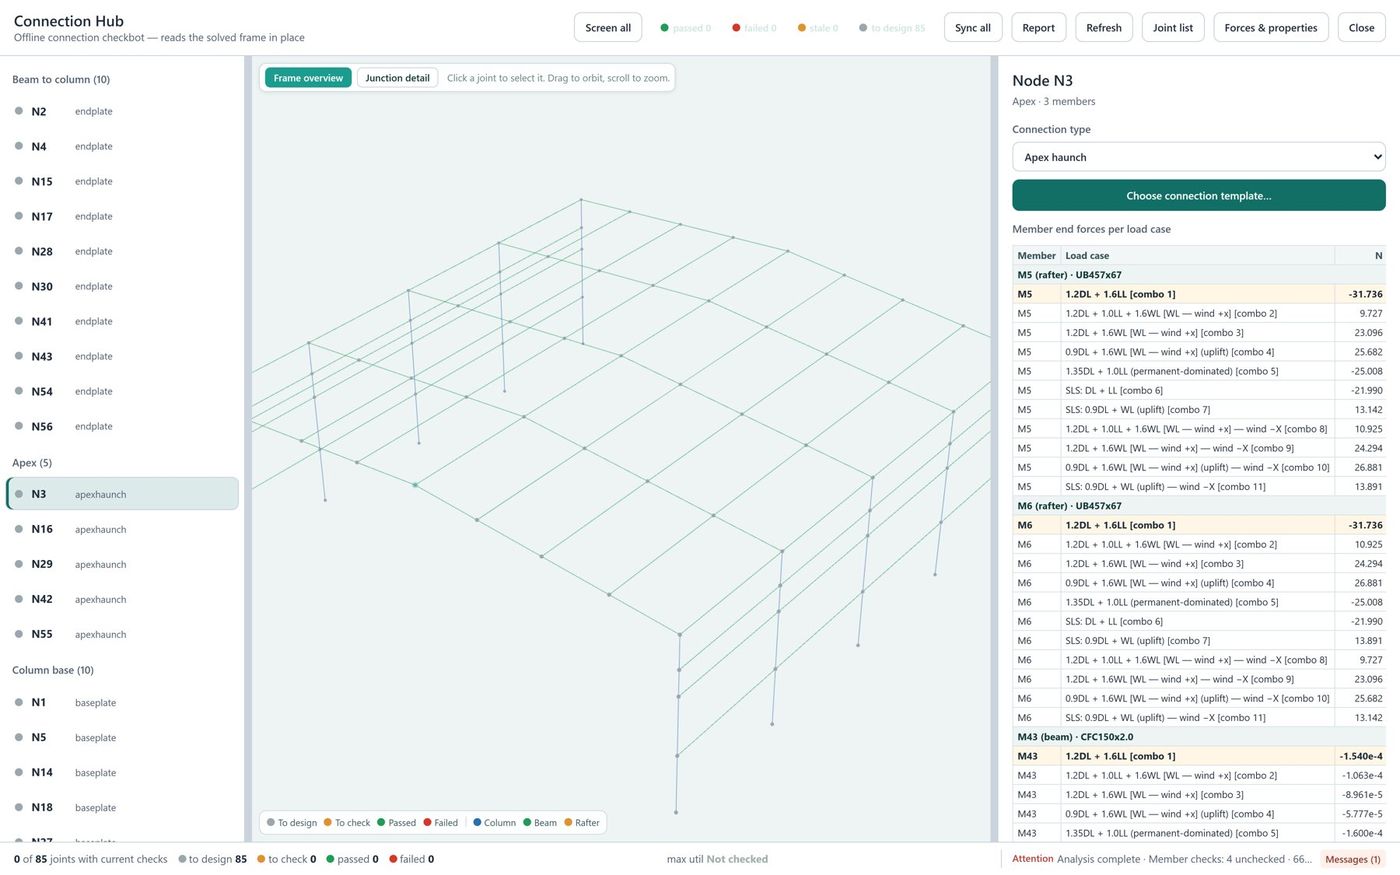Click the Refresh button
Image resolution: width=1400 pixels, height=875 pixels.
pyautogui.click(x=1104, y=28)
